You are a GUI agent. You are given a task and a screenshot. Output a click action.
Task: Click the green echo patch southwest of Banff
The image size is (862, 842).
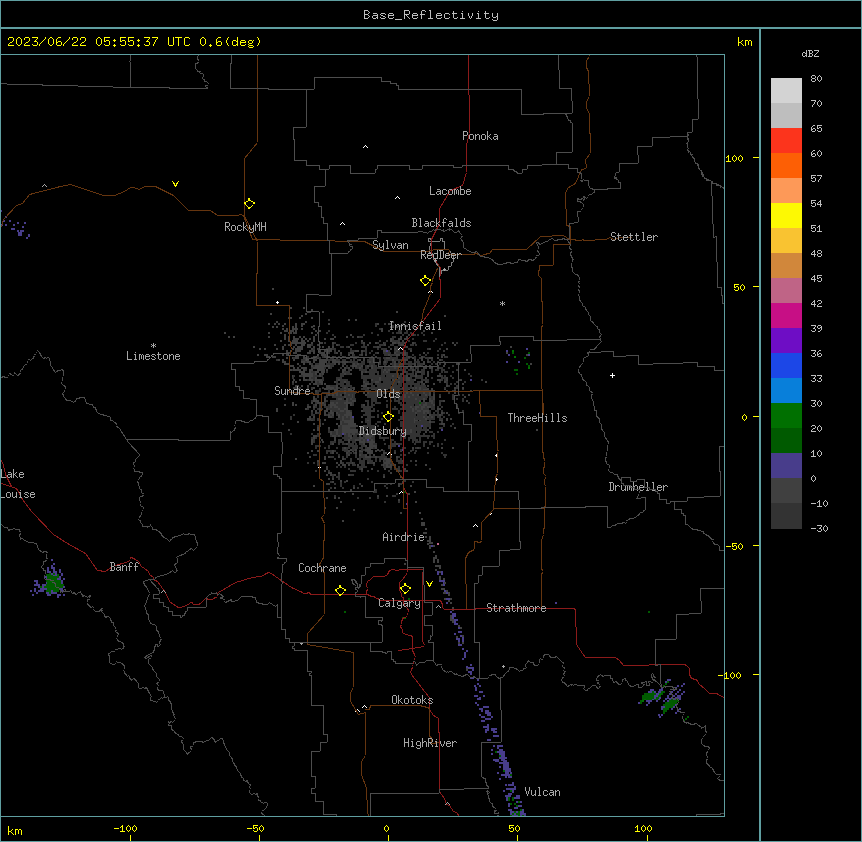coord(53,583)
